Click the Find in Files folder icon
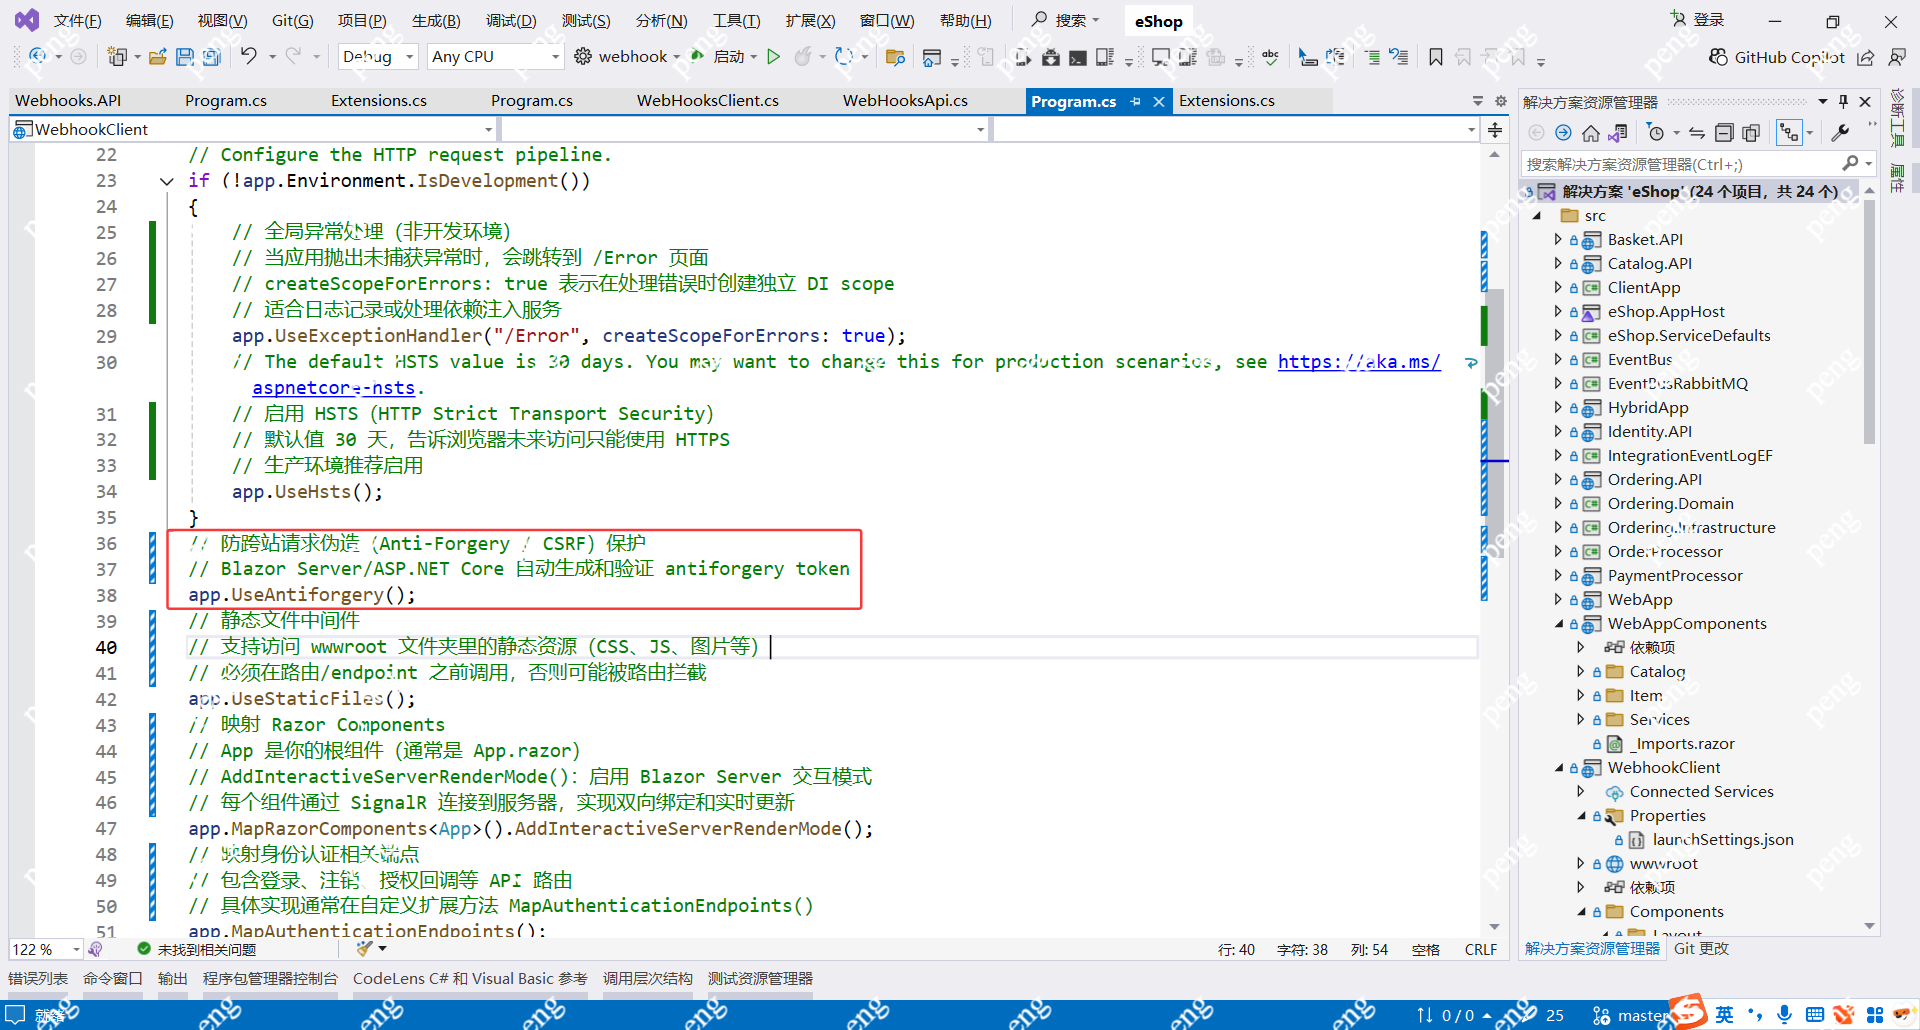The image size is (1920, 1030). point(895,57)
